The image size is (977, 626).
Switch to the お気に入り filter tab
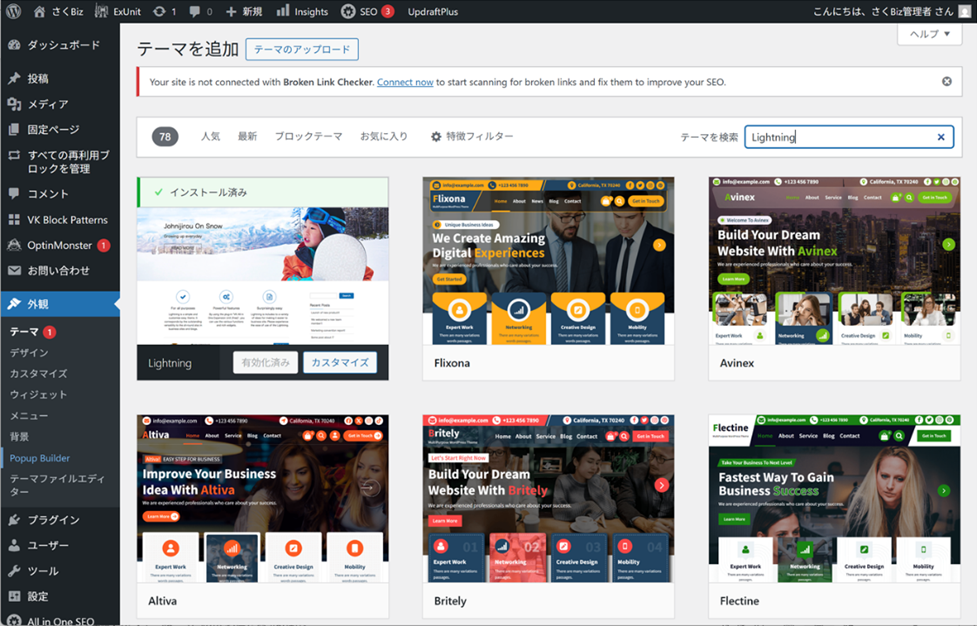[x=384, y=136]
